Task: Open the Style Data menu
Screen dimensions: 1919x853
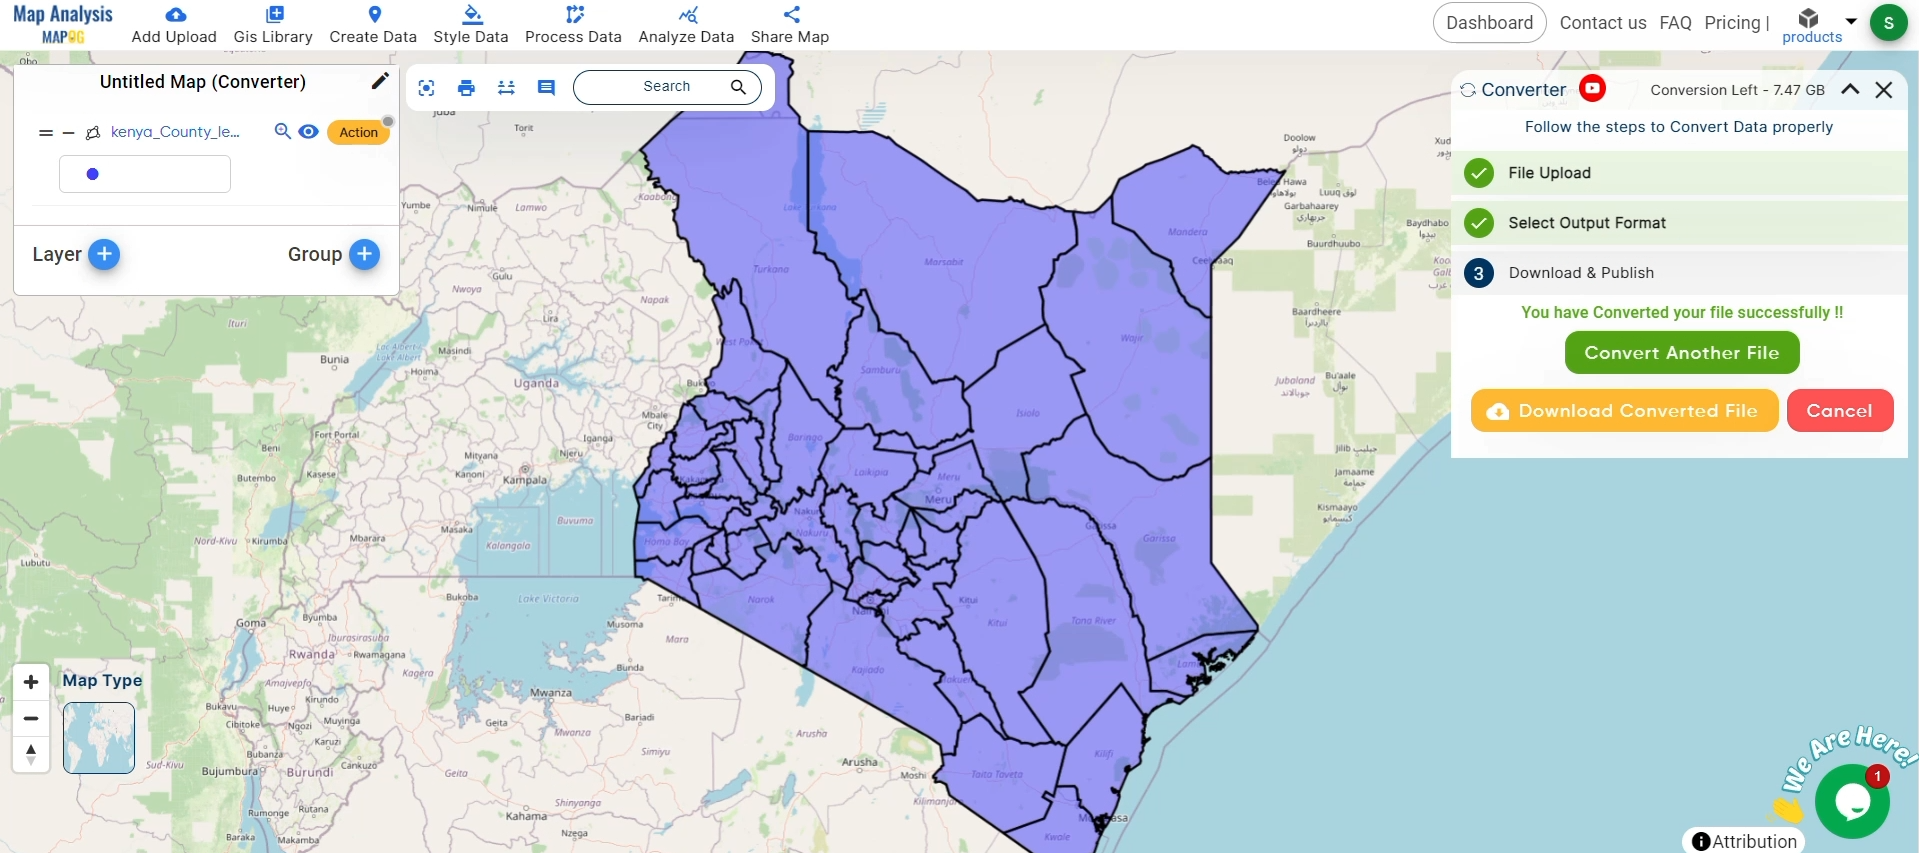Action: 470,25
